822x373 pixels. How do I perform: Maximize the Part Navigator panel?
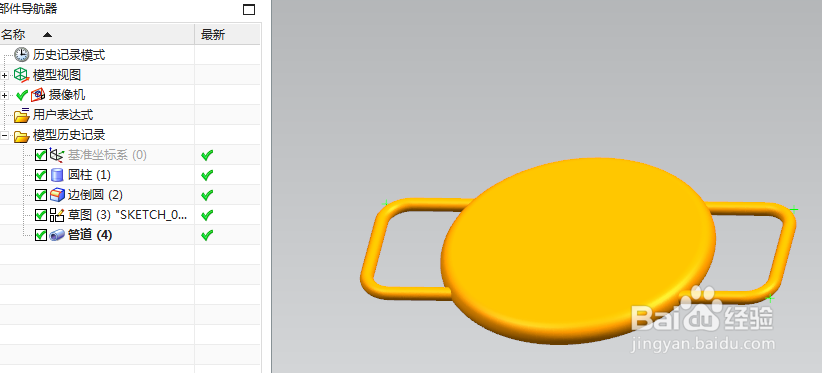pos(250,9)
